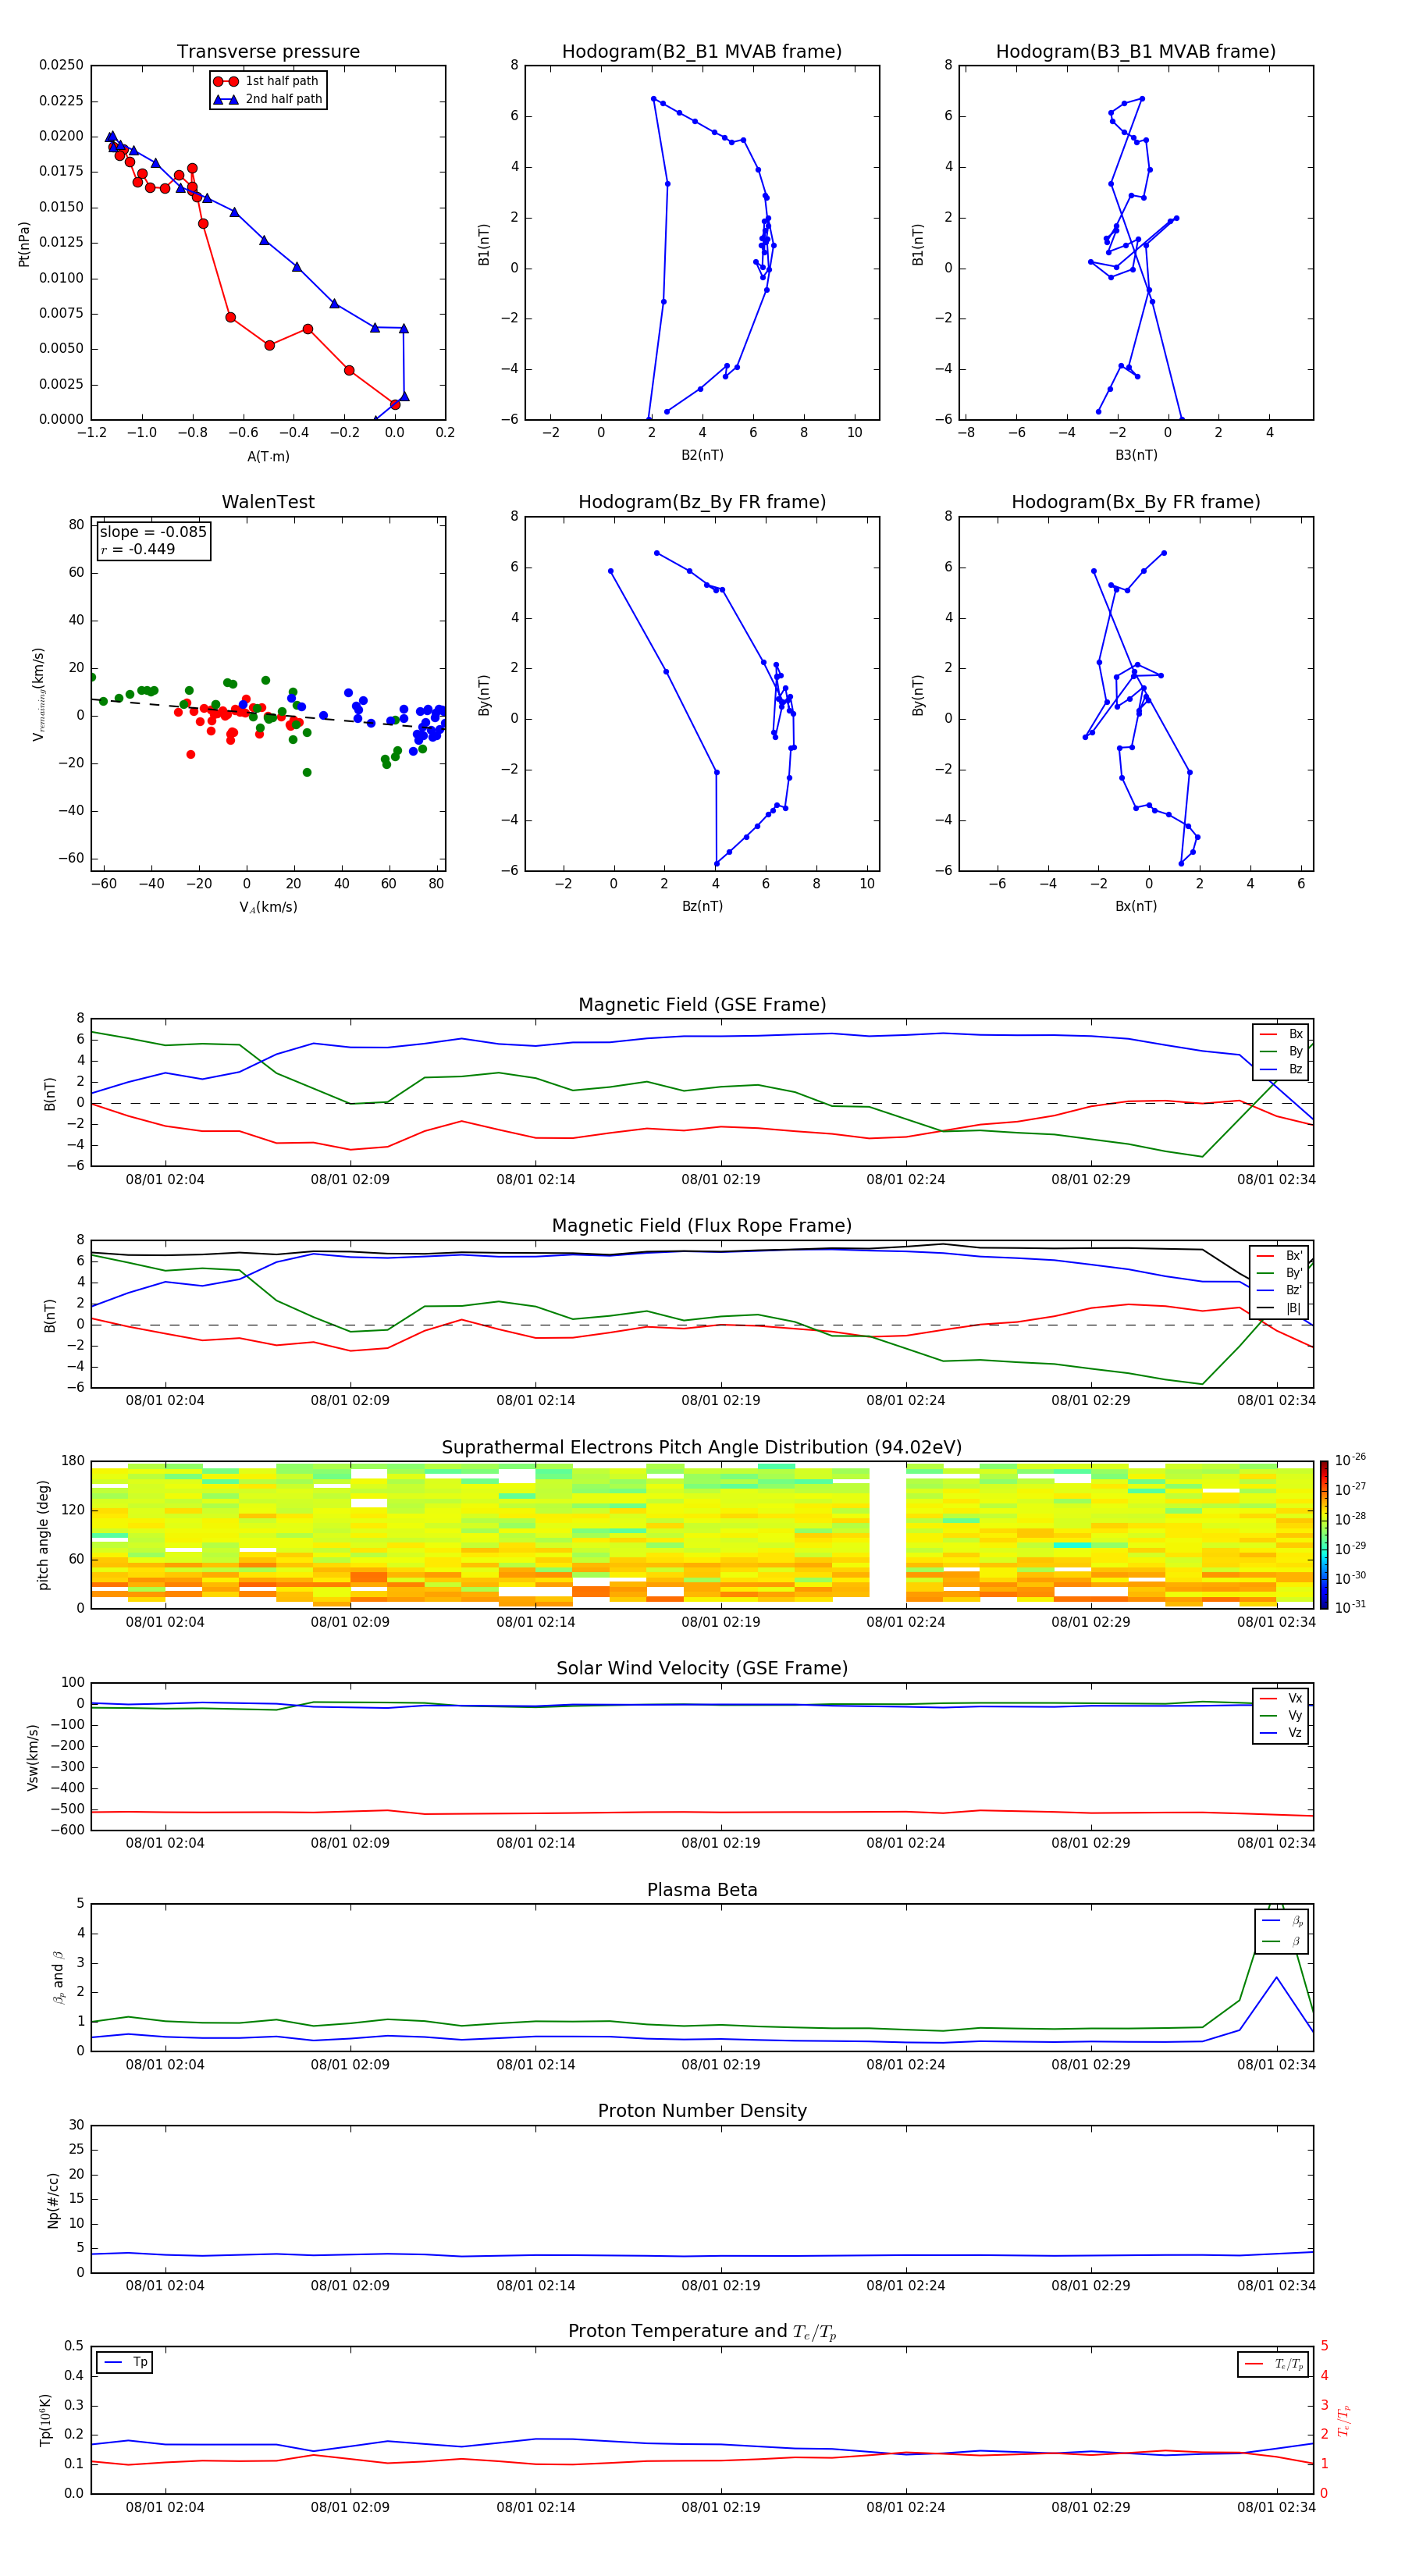Click the red Te/Tp right-axis label

click(1345, 2421)
